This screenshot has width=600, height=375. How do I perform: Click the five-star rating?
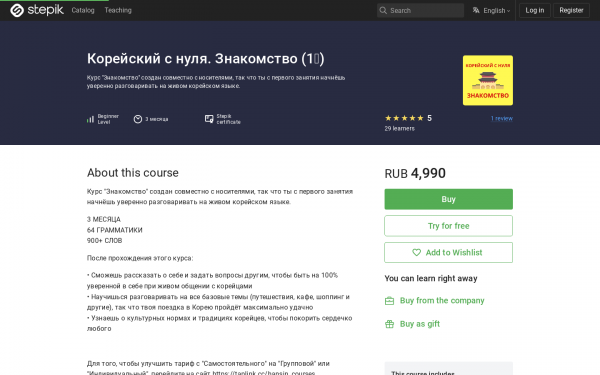(404, 118)
